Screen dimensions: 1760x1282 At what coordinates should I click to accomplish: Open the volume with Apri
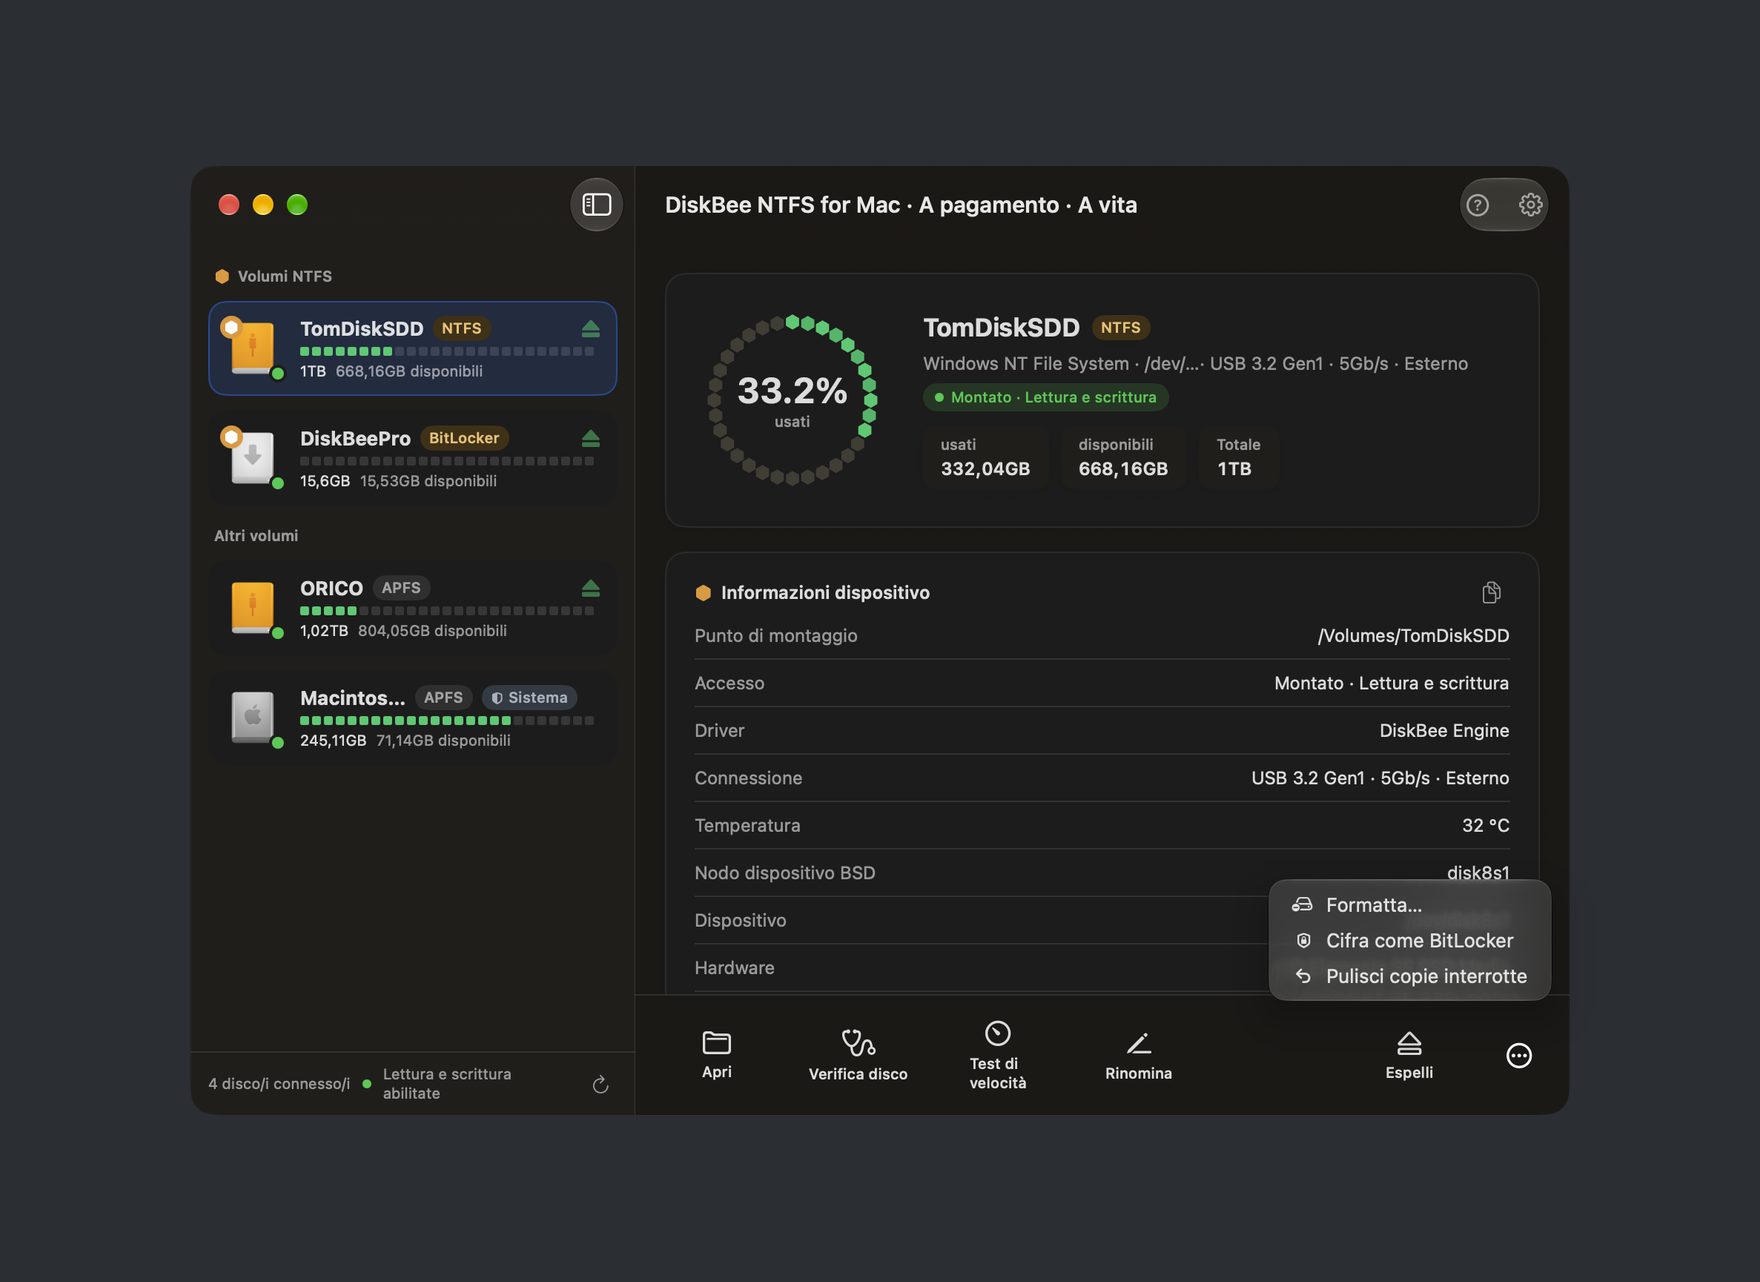coord(716,1056)
